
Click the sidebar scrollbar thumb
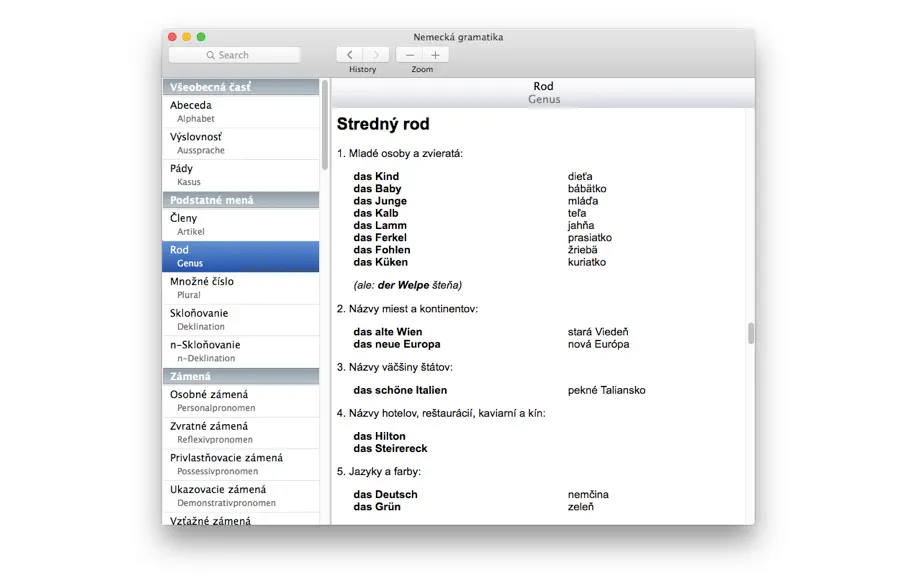tap(325, 125)
